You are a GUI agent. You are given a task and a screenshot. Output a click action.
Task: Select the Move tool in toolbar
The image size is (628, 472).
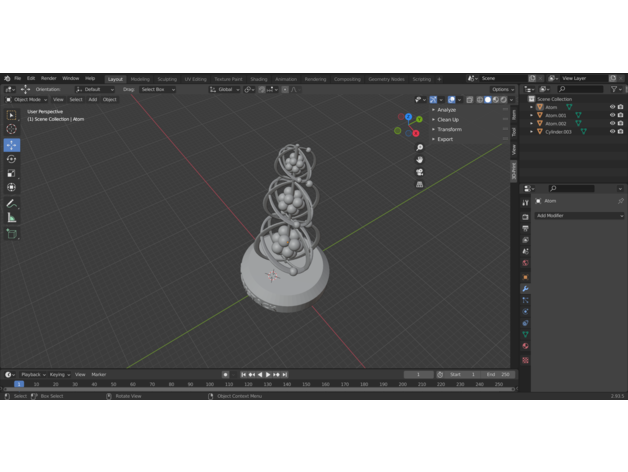point(12,144)
